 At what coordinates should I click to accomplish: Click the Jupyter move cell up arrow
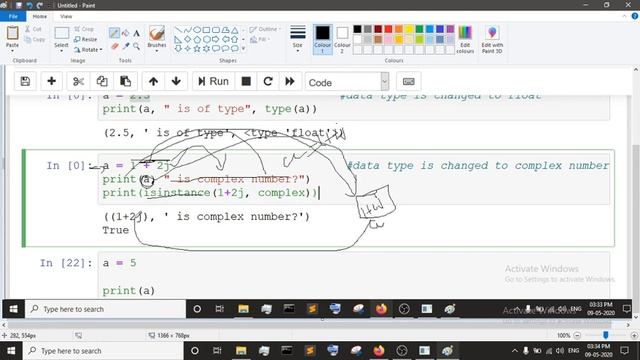(153, 81)
